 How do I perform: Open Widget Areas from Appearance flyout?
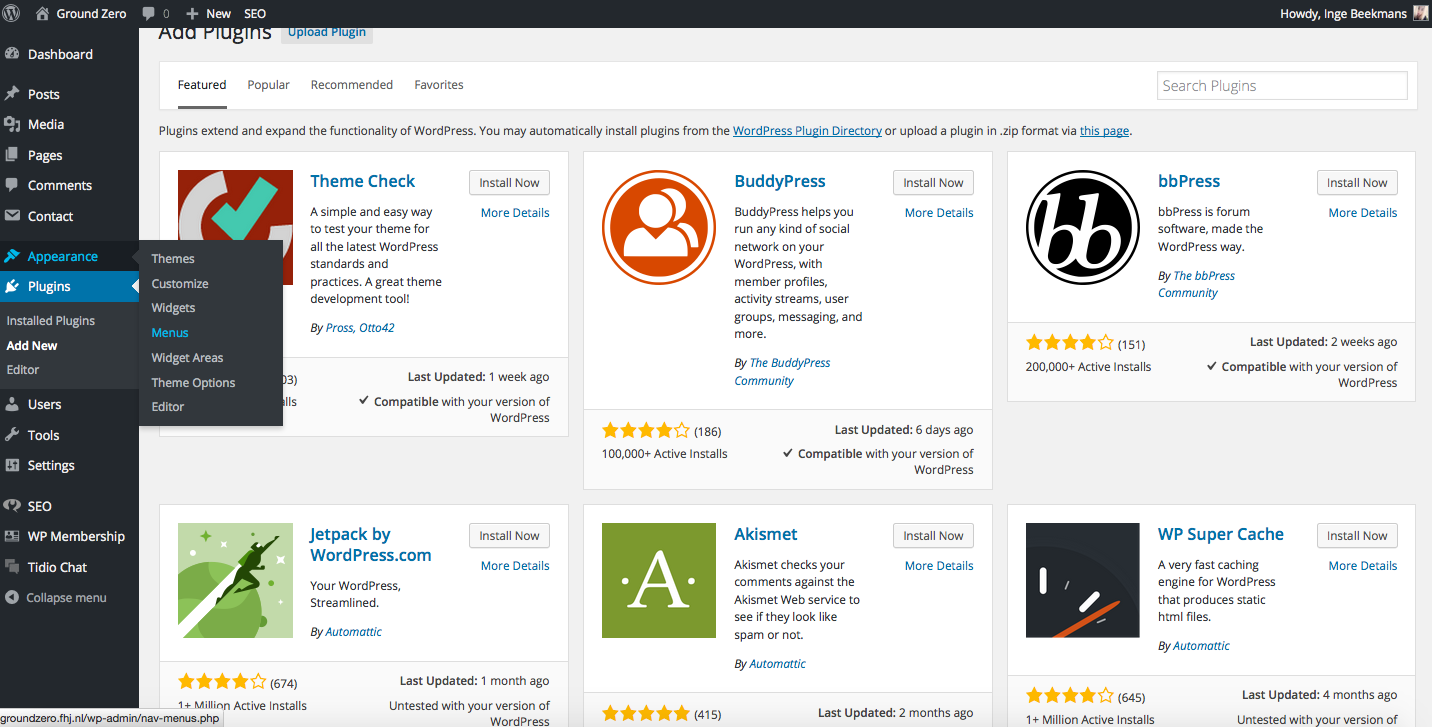tap(187, 357)
